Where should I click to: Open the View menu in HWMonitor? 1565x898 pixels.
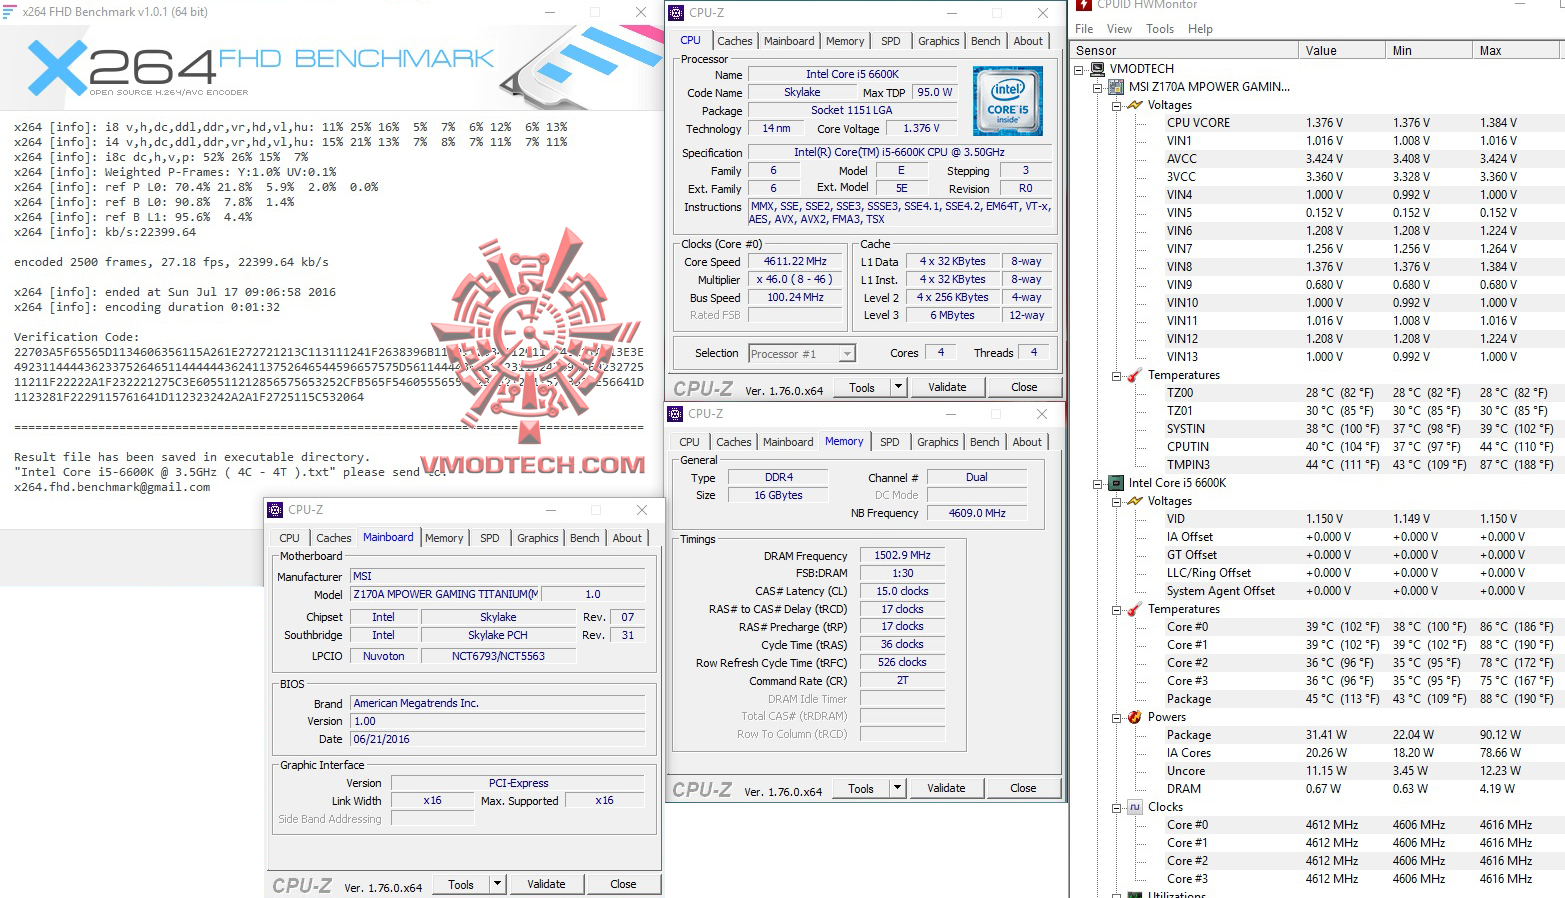(x=1118, y=28)
